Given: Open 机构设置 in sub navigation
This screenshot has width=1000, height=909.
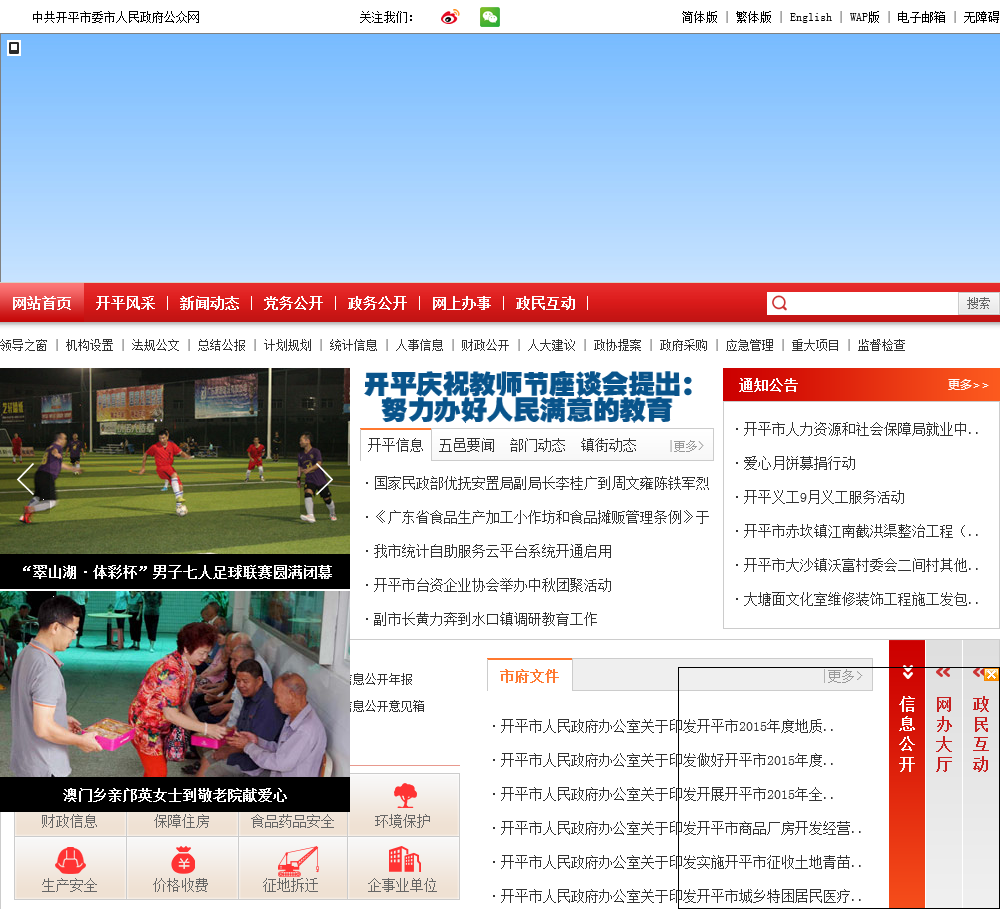Looking at the screenshot, I should pyautogui.click(x=90, y=345).
